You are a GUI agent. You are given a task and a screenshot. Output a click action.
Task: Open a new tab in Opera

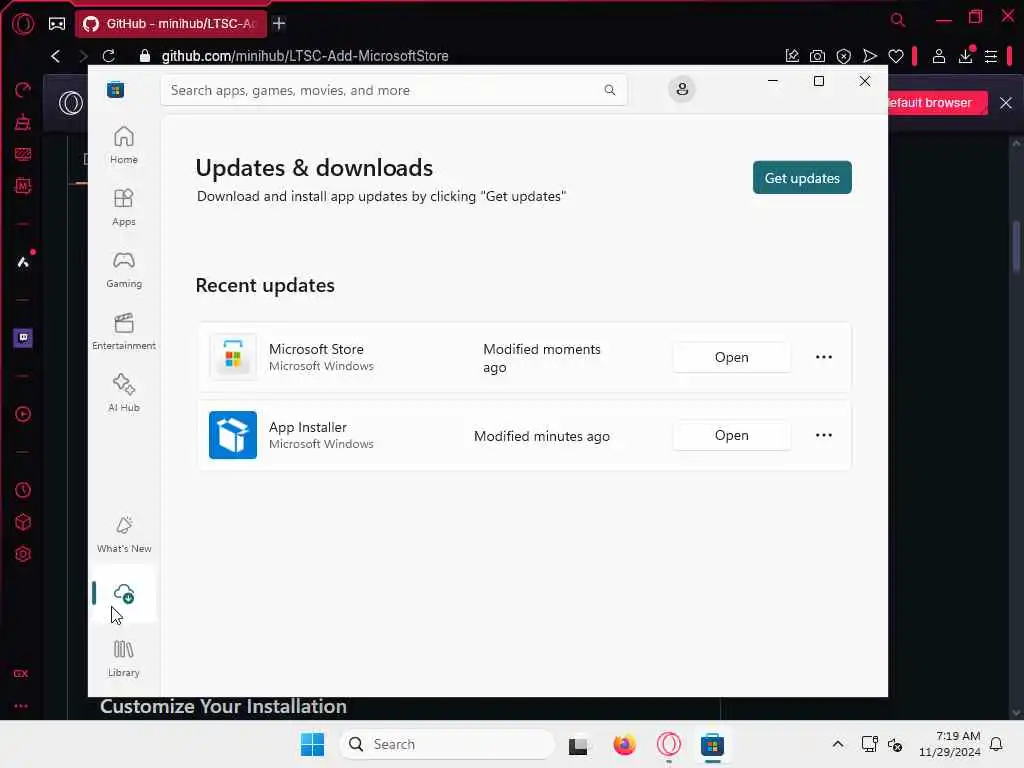(280, 24)
